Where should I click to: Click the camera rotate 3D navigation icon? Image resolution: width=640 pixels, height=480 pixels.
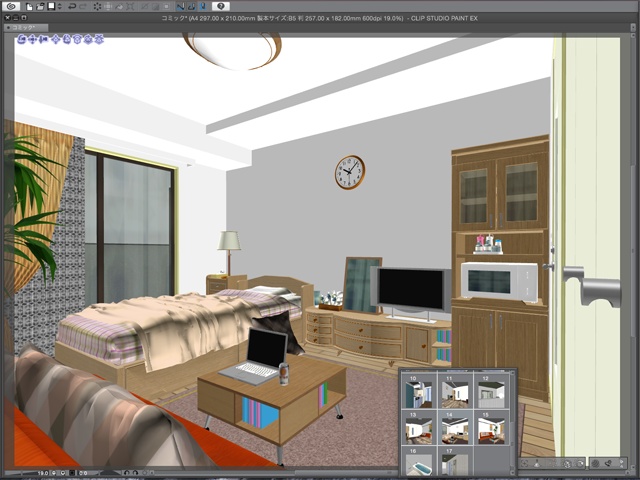[x=22, y=40]
